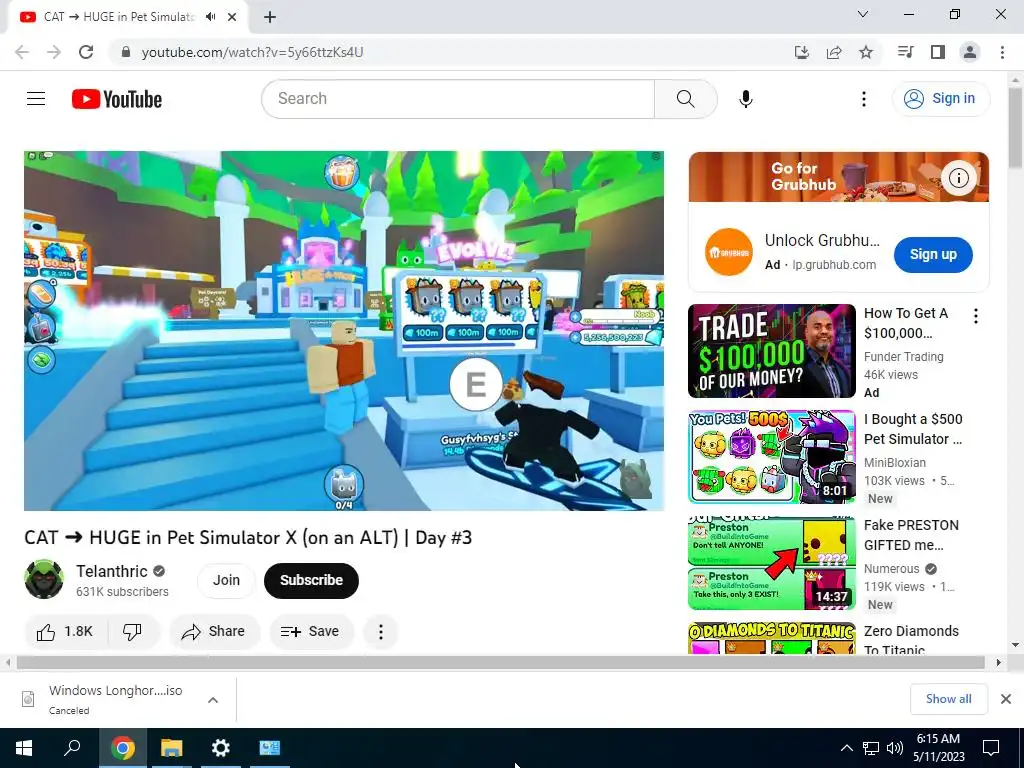Open Telanthric channel avatar
The image size is (1024, 768).
(44, 579)
